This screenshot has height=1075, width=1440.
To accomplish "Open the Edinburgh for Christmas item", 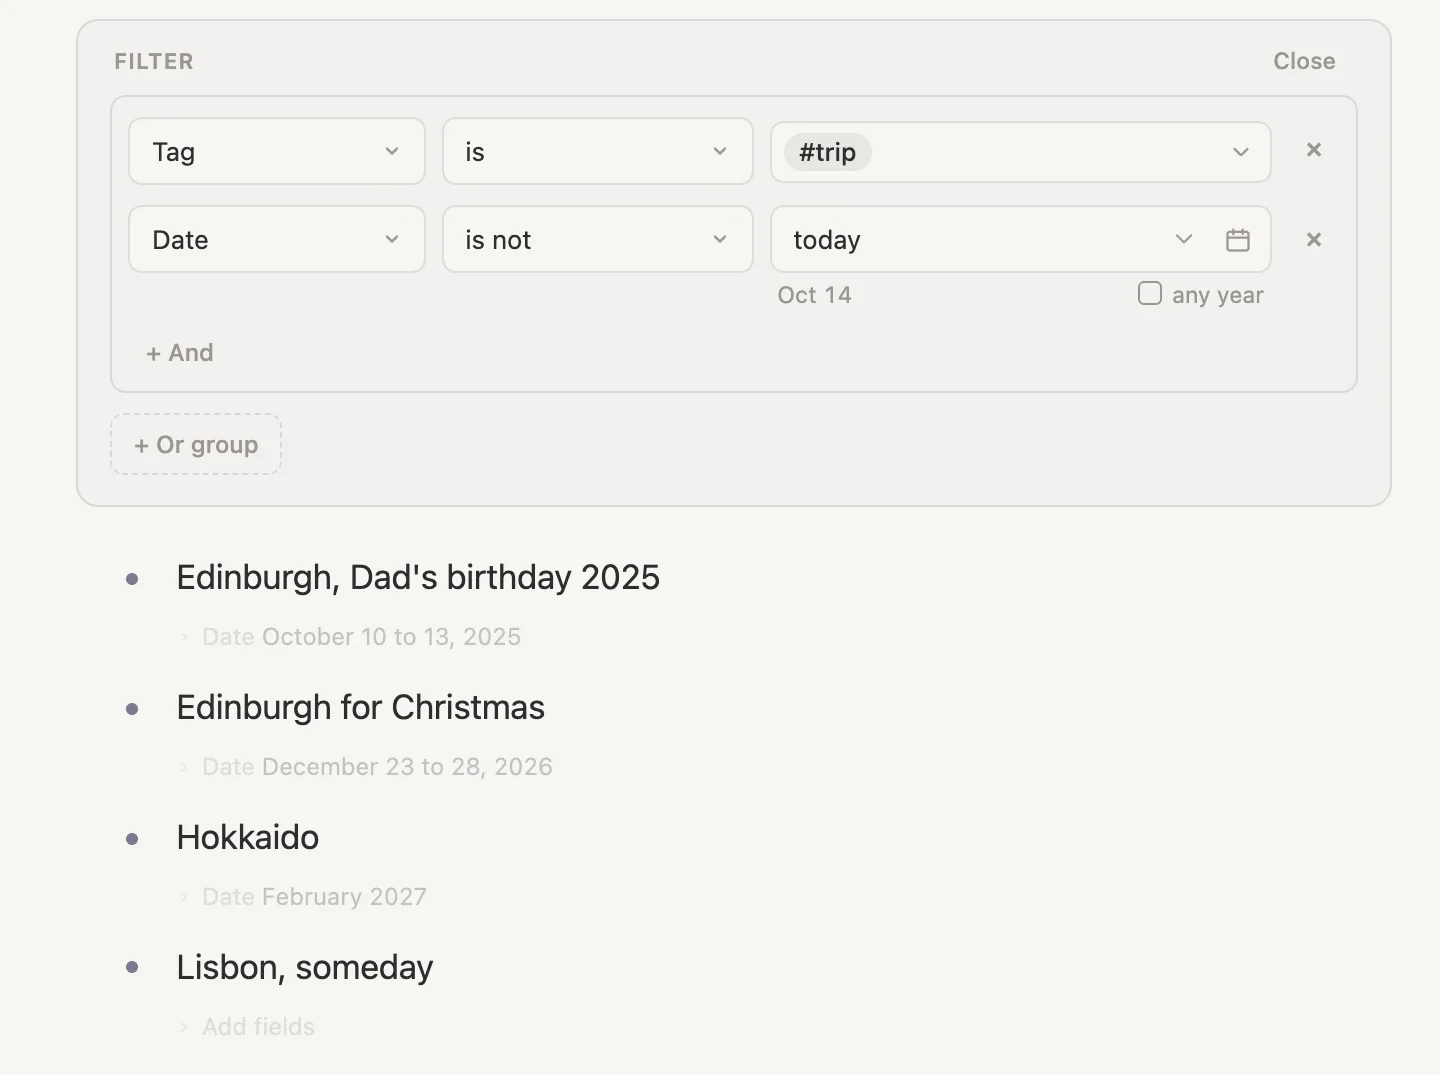I will (x=361, y=708).
